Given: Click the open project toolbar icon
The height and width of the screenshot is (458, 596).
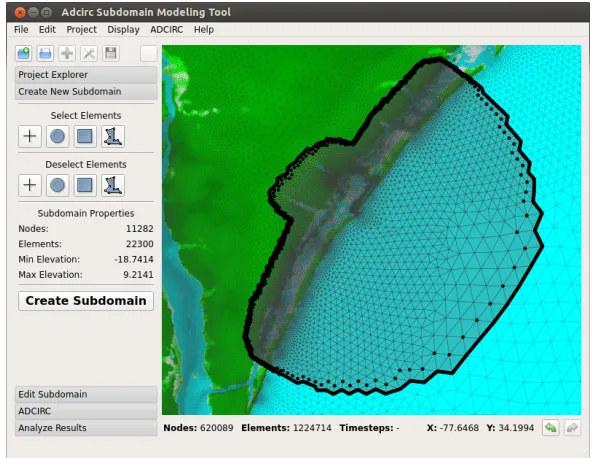Looking at the screenshot, I should [x=45, y=53].
